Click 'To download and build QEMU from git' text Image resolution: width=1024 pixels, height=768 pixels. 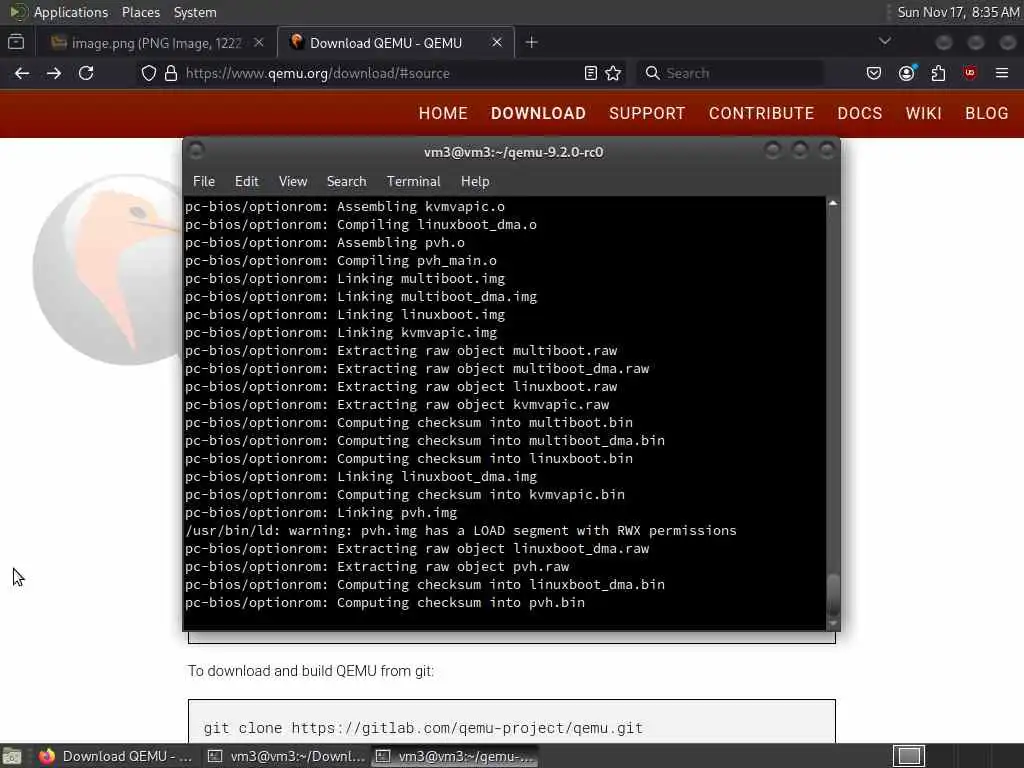(x=311, y=671)
